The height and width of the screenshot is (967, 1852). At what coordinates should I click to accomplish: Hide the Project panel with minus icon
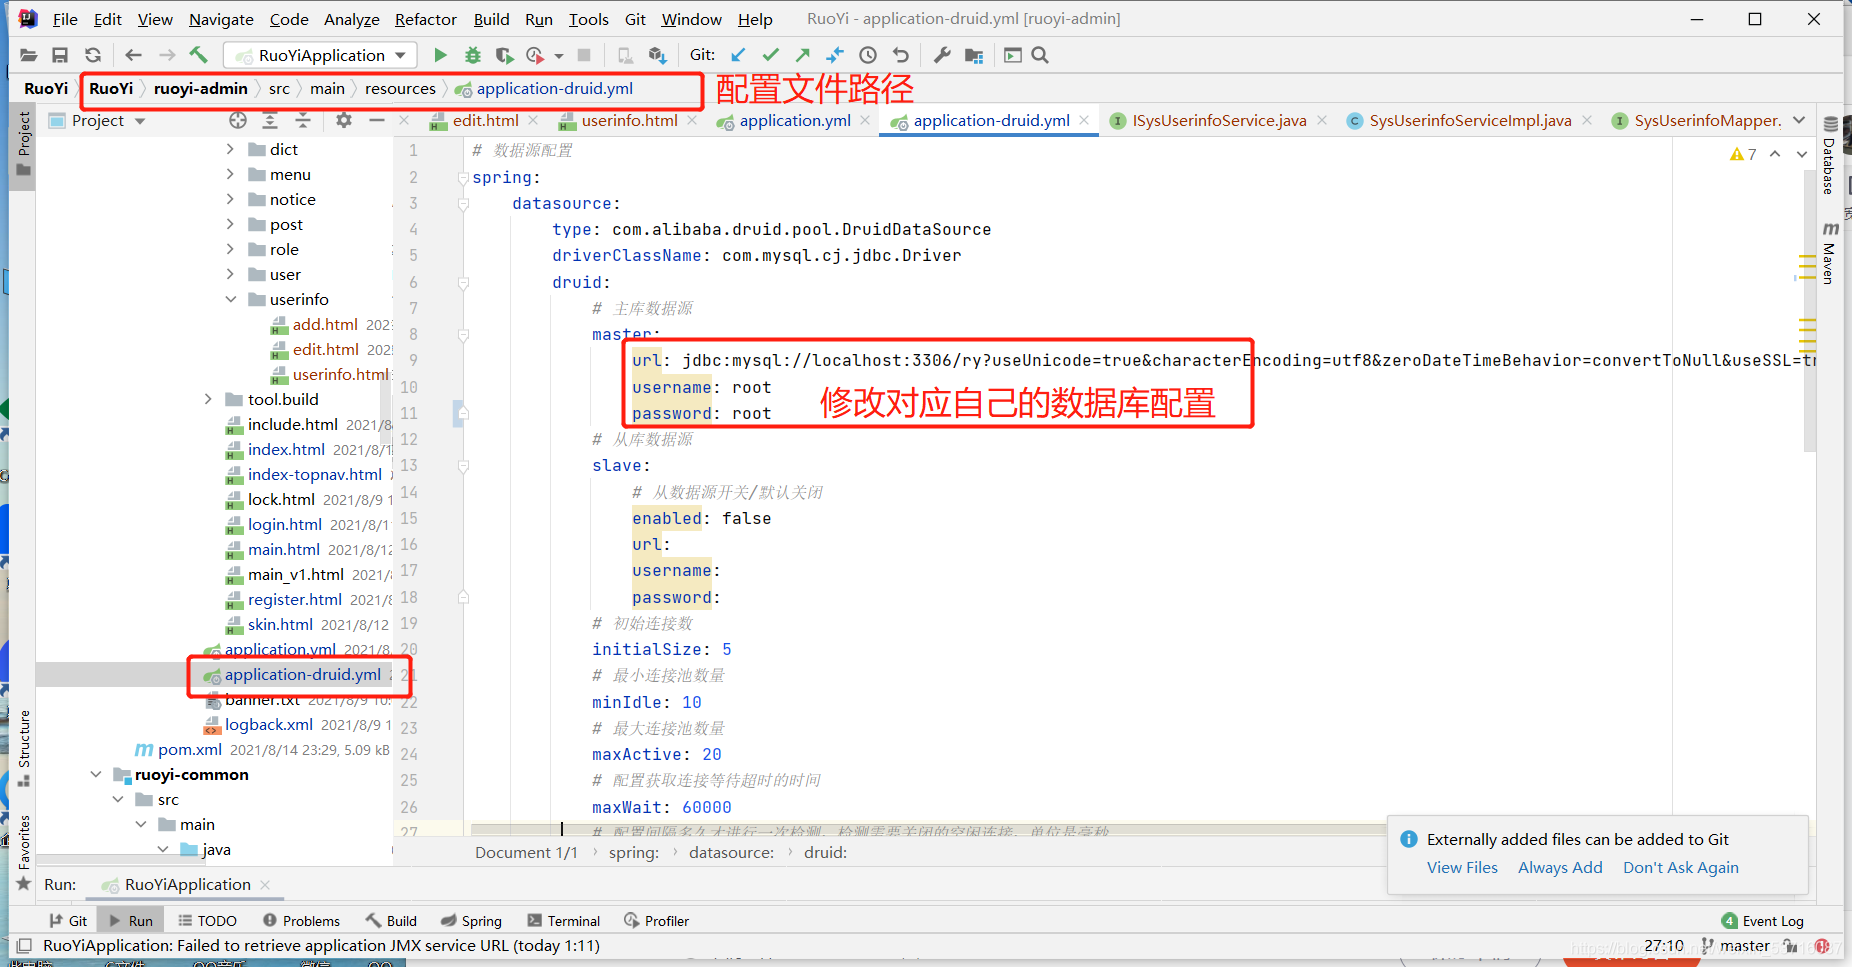pos(377,120)
